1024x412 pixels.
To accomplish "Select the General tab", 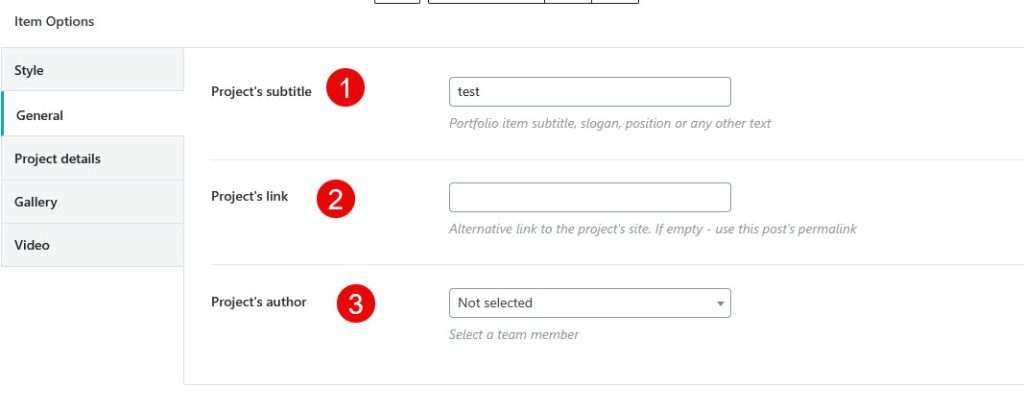I will point(92,115).
